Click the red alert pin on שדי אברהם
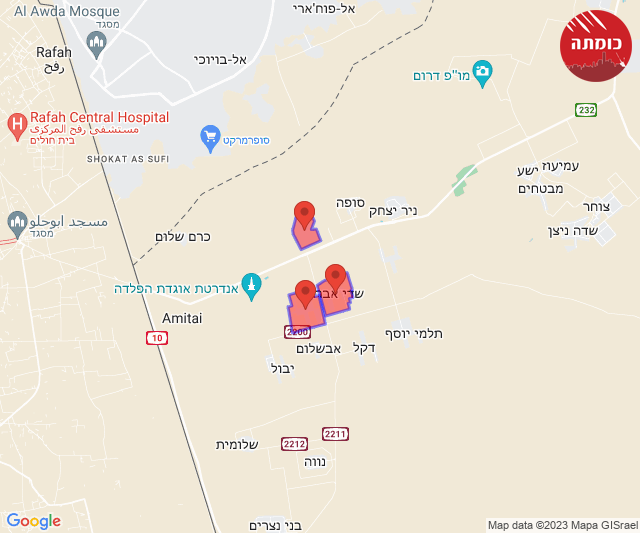This screenshot has width=640, height=533. [336, 278]
